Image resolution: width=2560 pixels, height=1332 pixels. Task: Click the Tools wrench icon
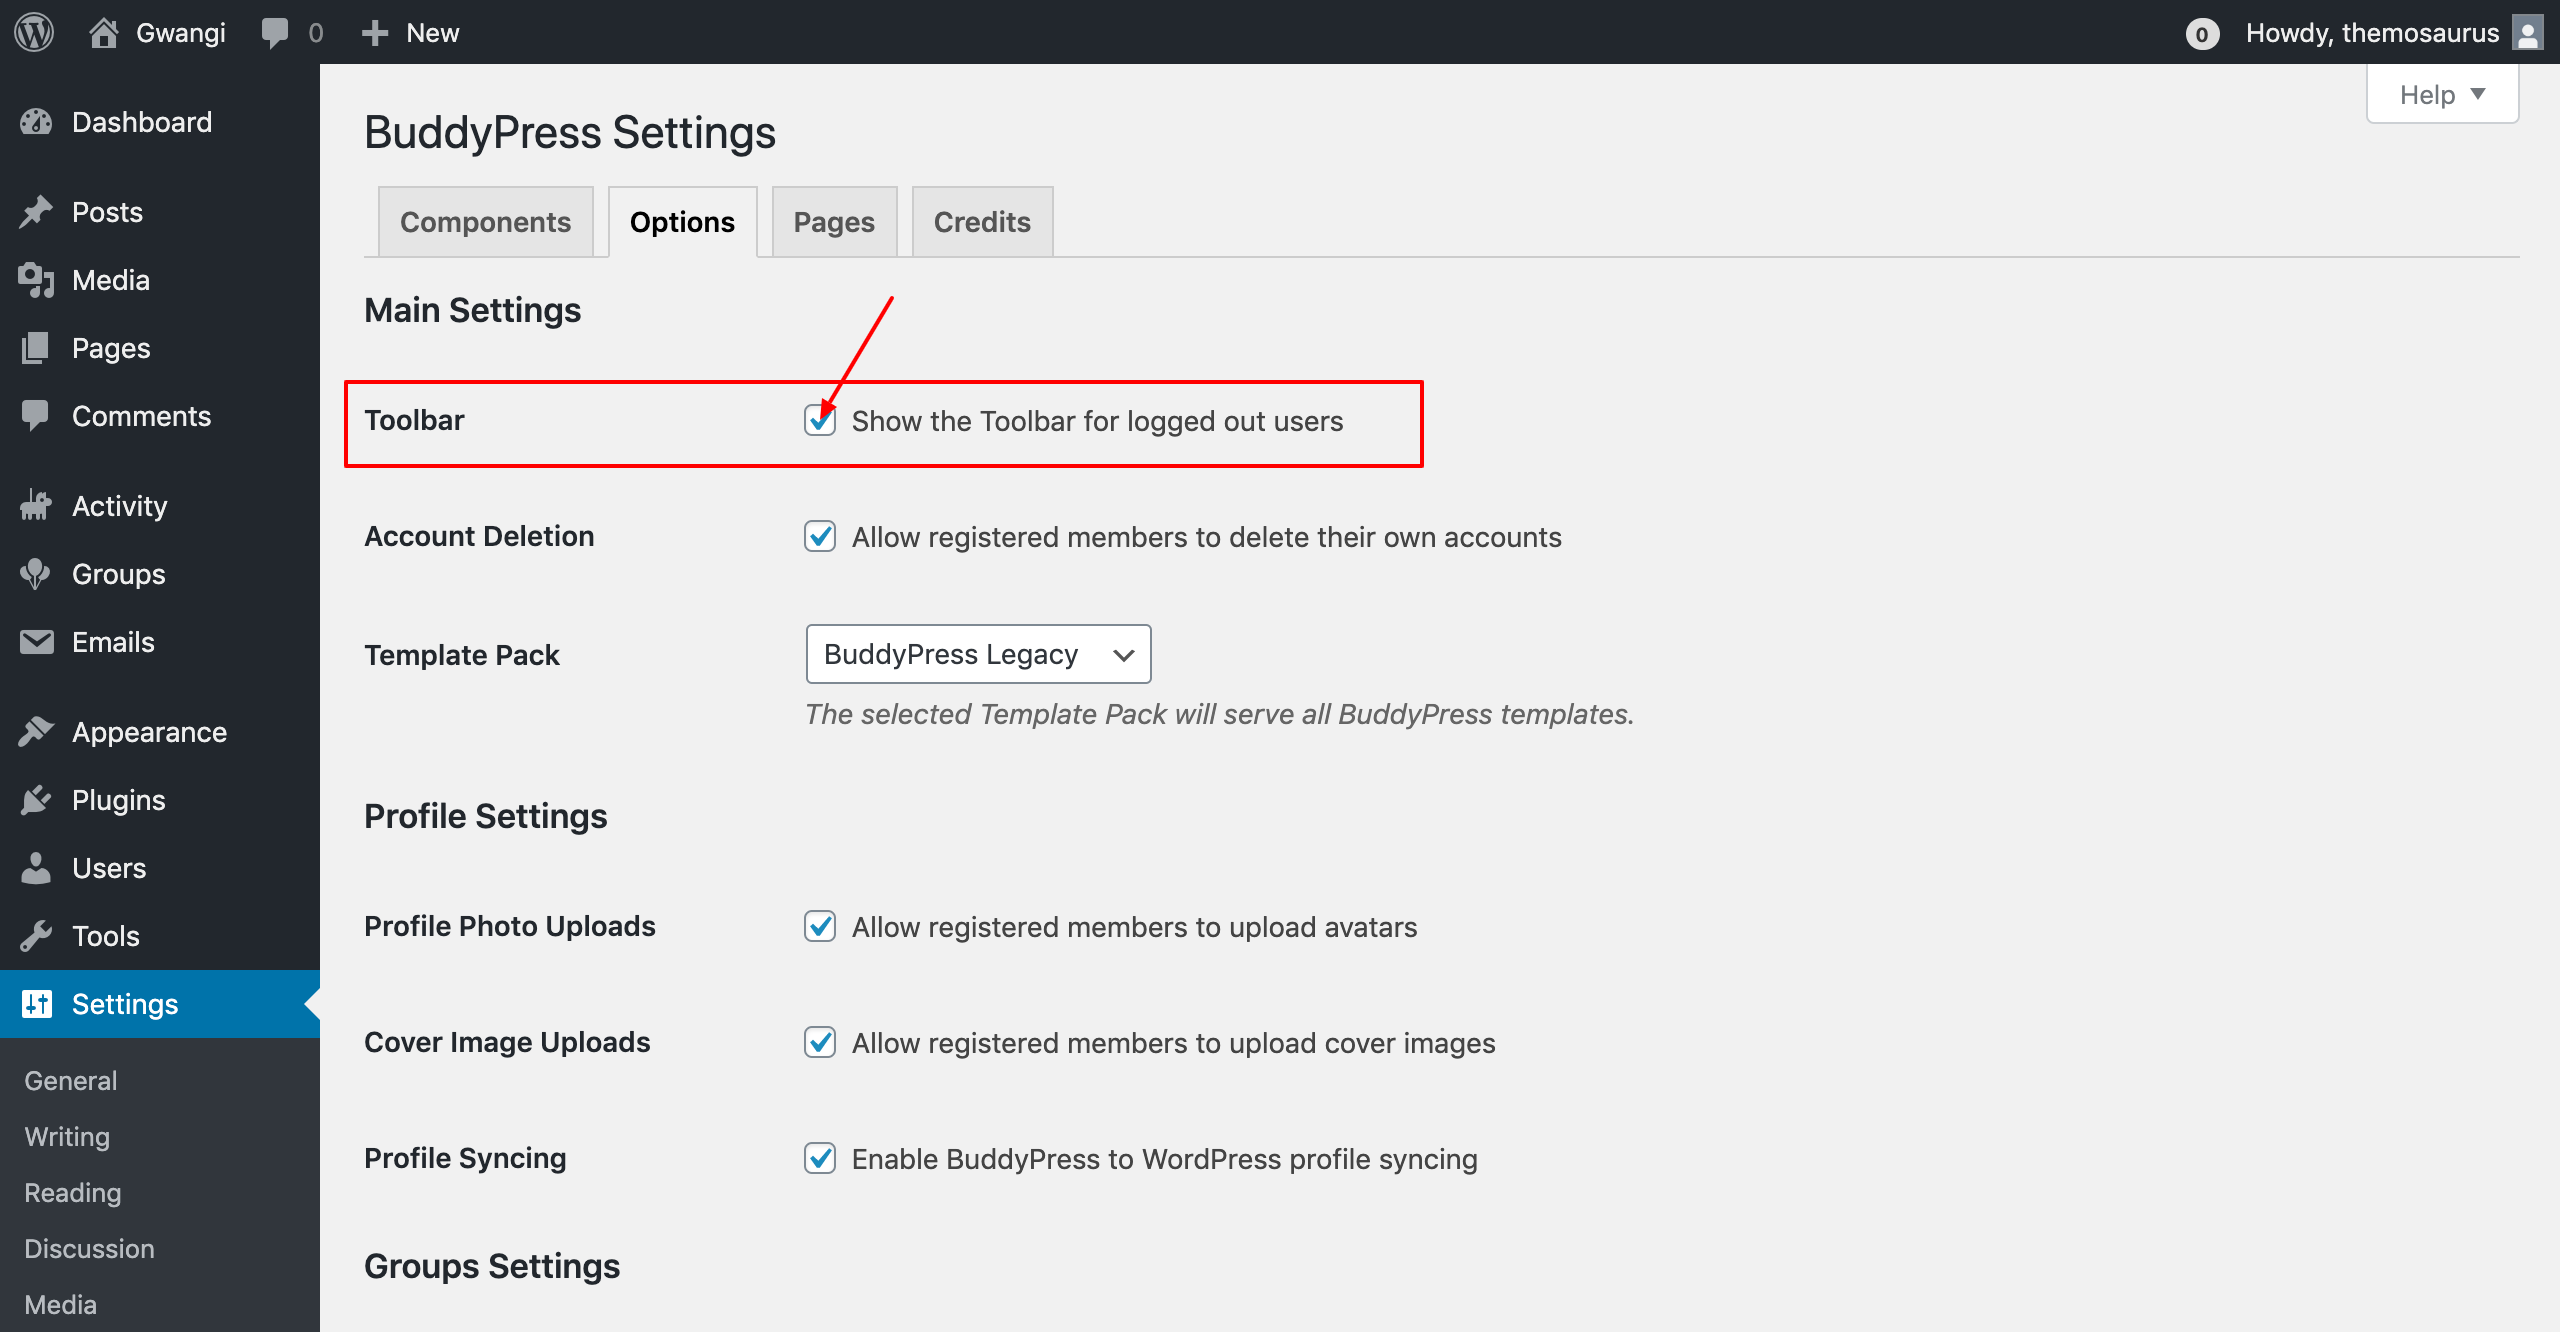[x=36, y=936]
